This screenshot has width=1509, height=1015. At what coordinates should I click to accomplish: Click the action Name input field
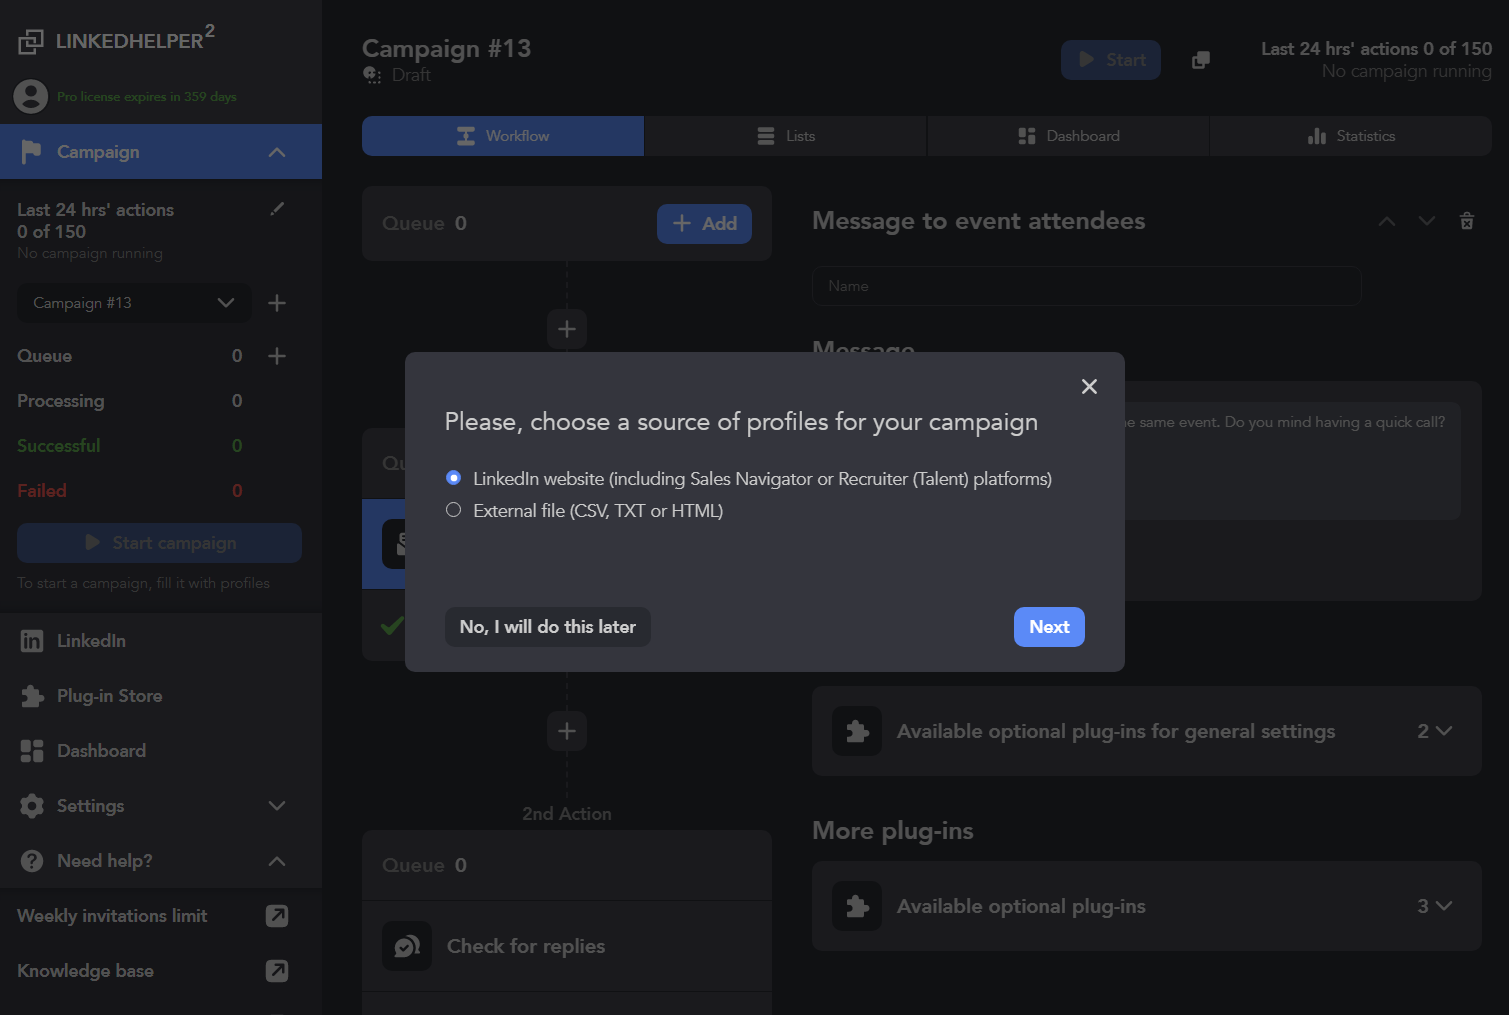(x=1087, y=286)
